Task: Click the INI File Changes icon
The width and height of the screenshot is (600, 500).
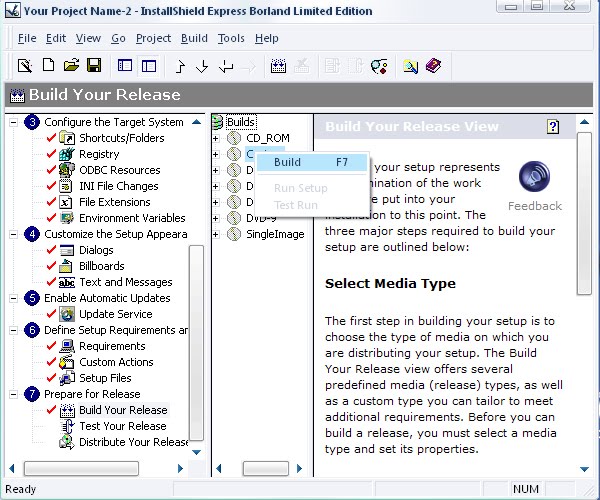Action: pyautogui.click(x=66, y=186)
